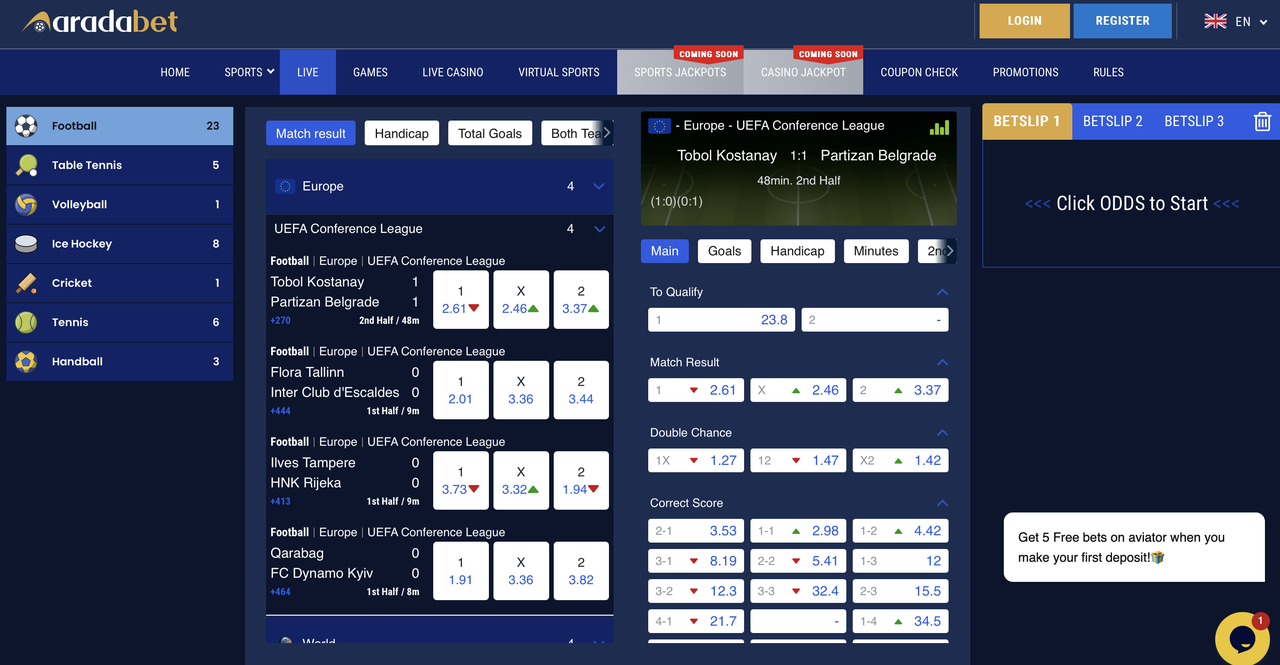The width and height of the screenshot is (1280, 665).
Task: Select To Qualify option 1 at 23.8
Action: 722,320
